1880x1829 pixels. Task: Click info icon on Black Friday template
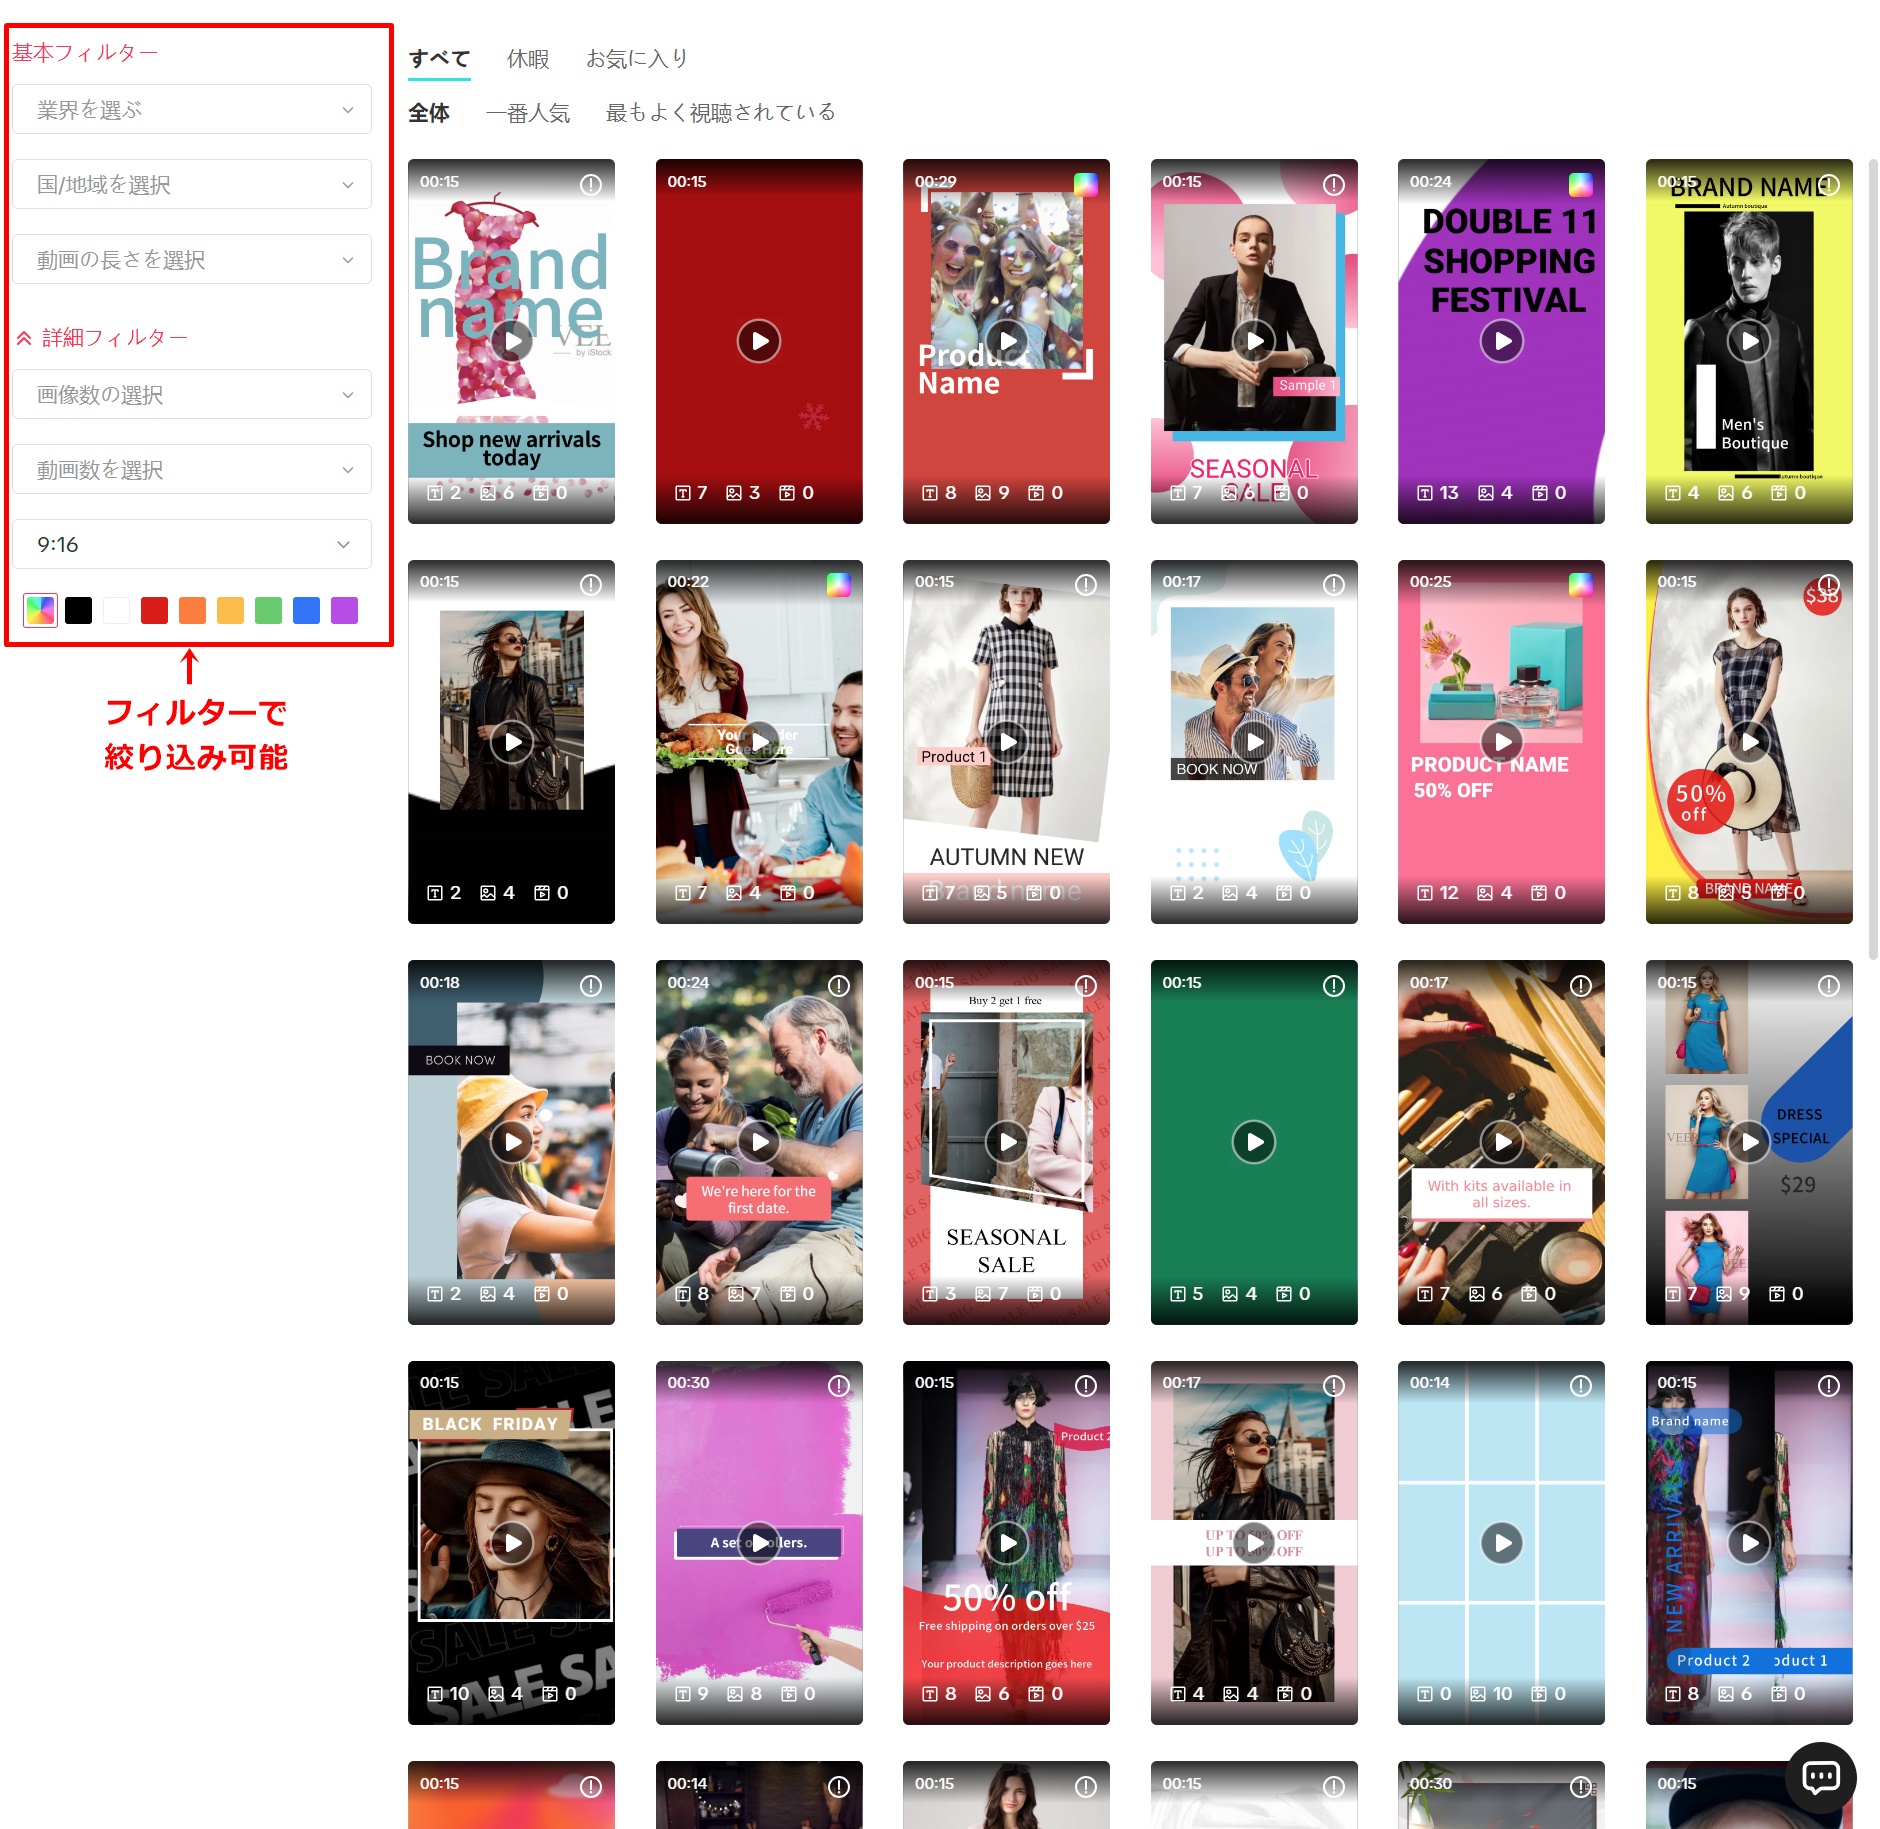591,1386
